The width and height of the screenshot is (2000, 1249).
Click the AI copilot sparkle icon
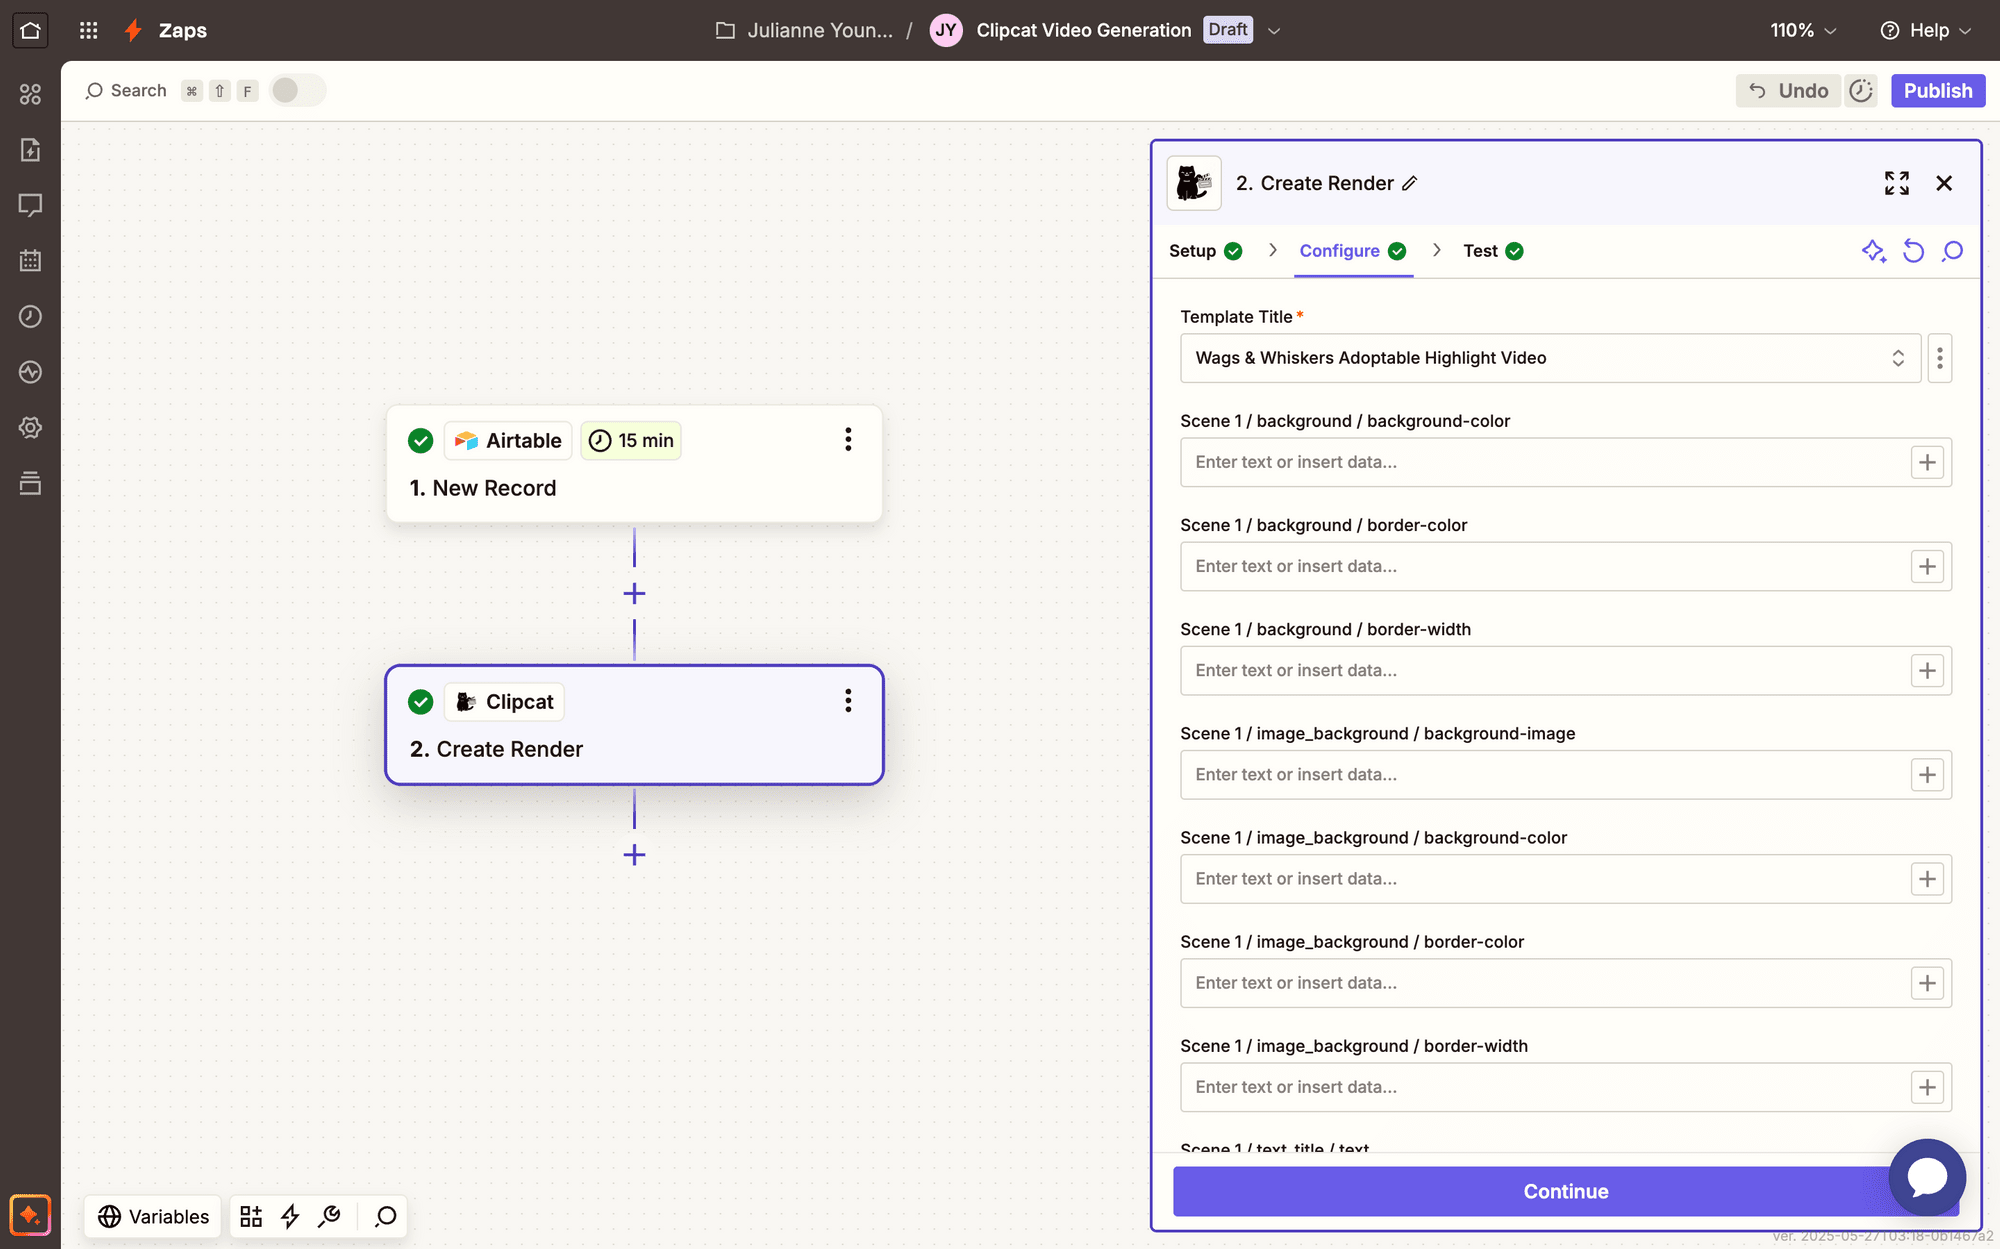[30, 1215]
